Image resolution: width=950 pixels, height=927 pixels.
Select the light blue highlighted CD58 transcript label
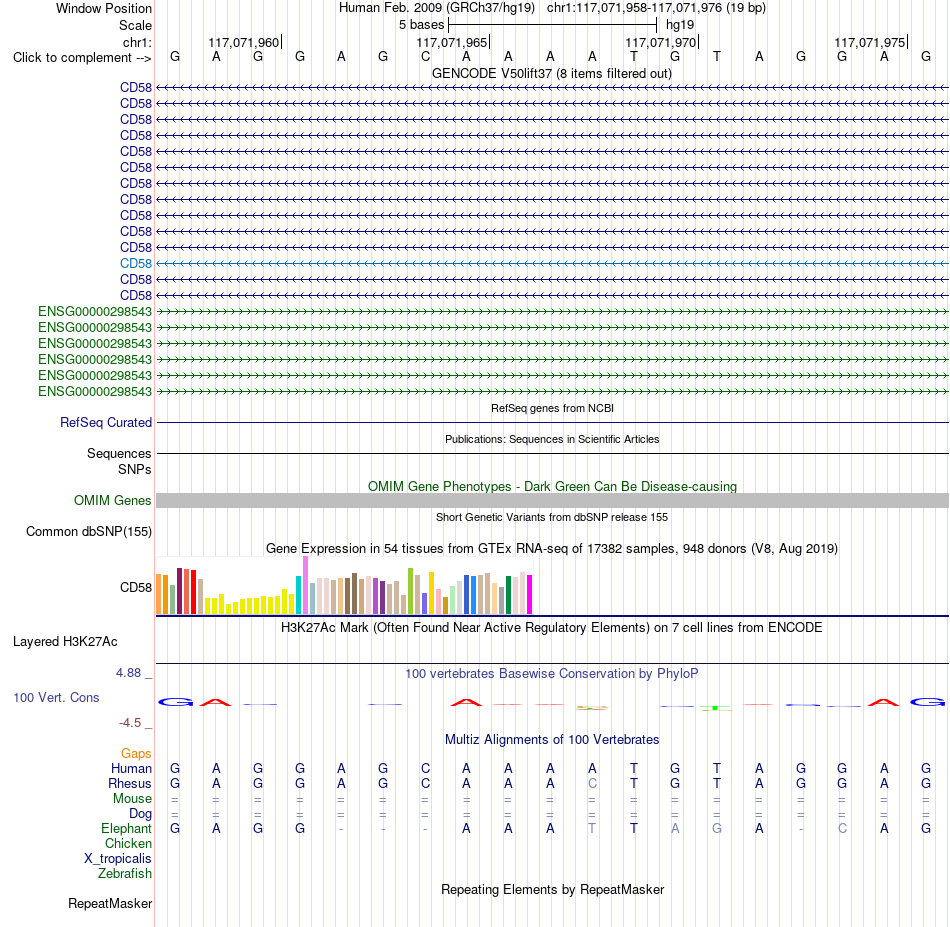[x=136, y=264]
